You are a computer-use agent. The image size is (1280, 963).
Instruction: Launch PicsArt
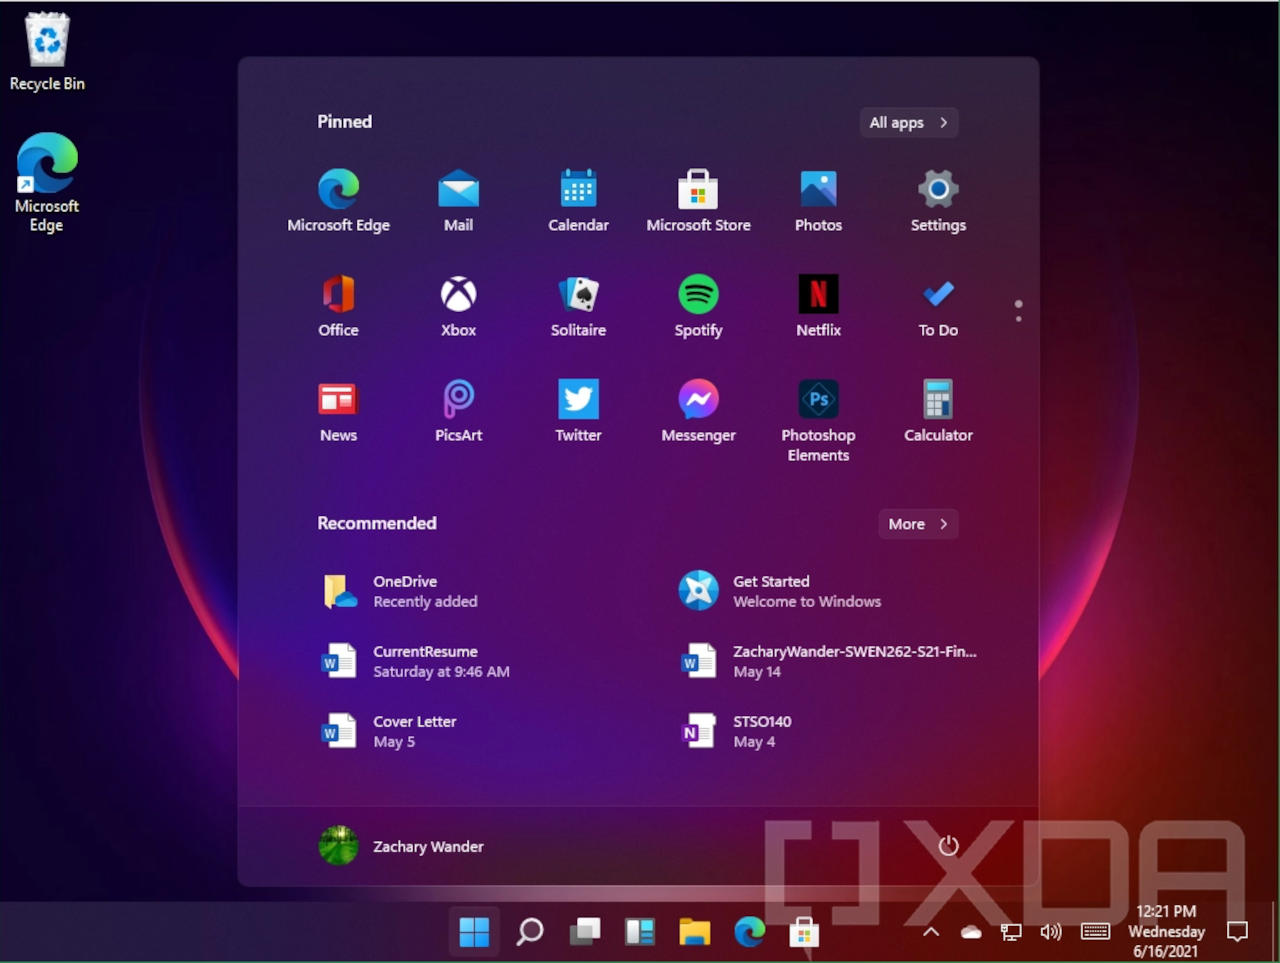[x=459, y=411]
